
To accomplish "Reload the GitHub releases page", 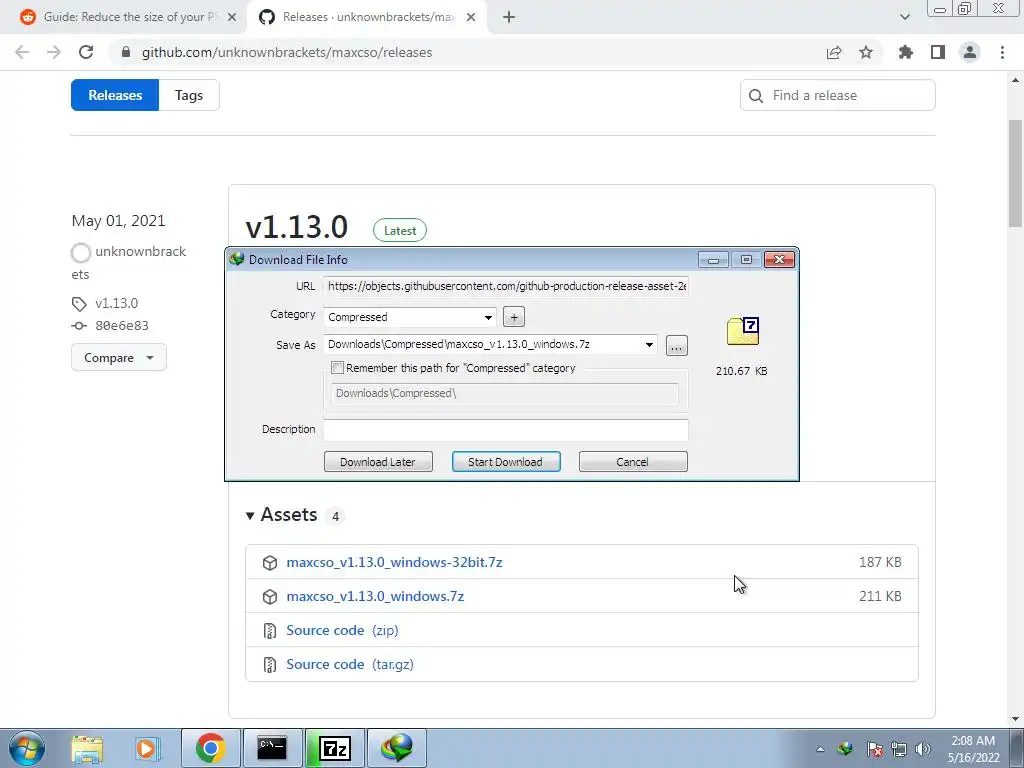I will click(x=86, y=52).
